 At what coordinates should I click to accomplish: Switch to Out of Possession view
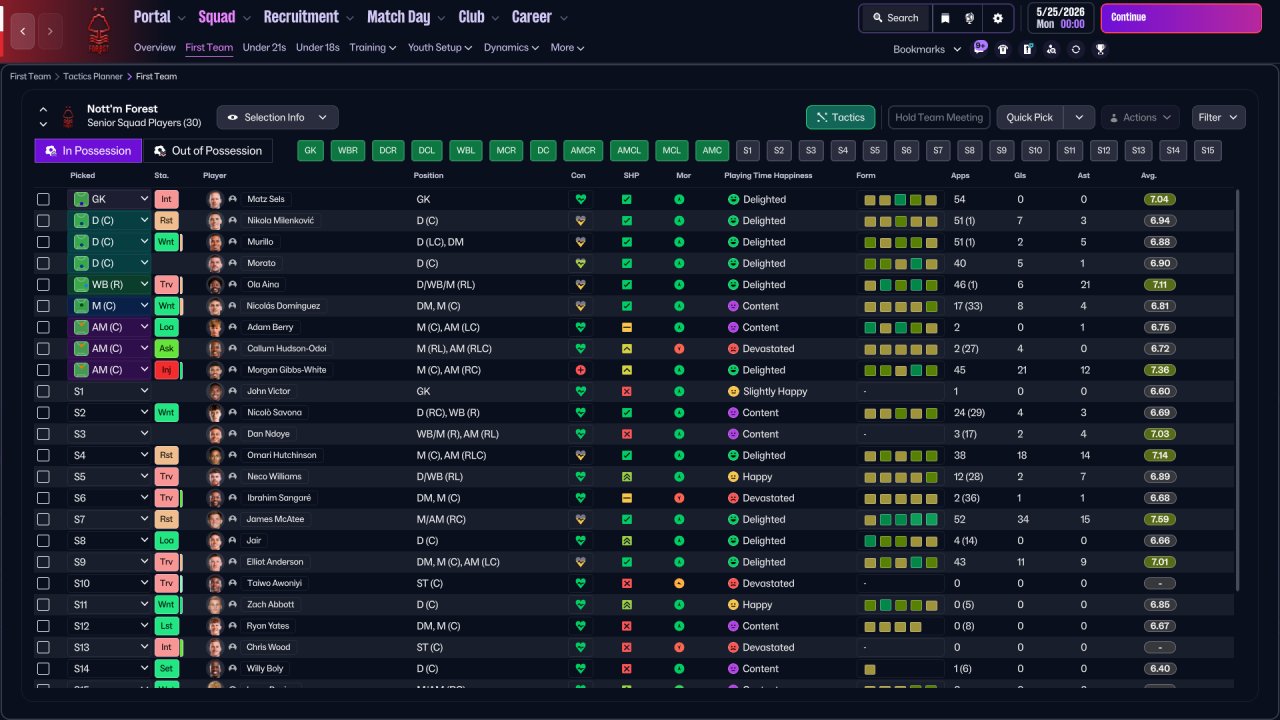tap(207, 151)
